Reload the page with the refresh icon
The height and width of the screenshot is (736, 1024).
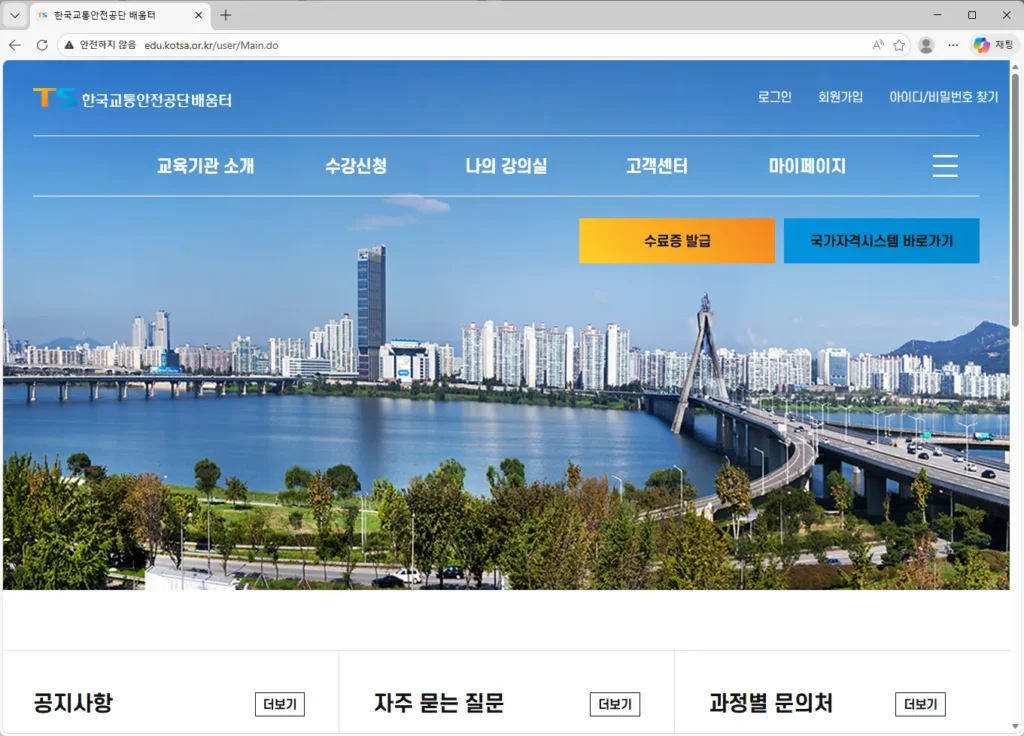point(40,45)
